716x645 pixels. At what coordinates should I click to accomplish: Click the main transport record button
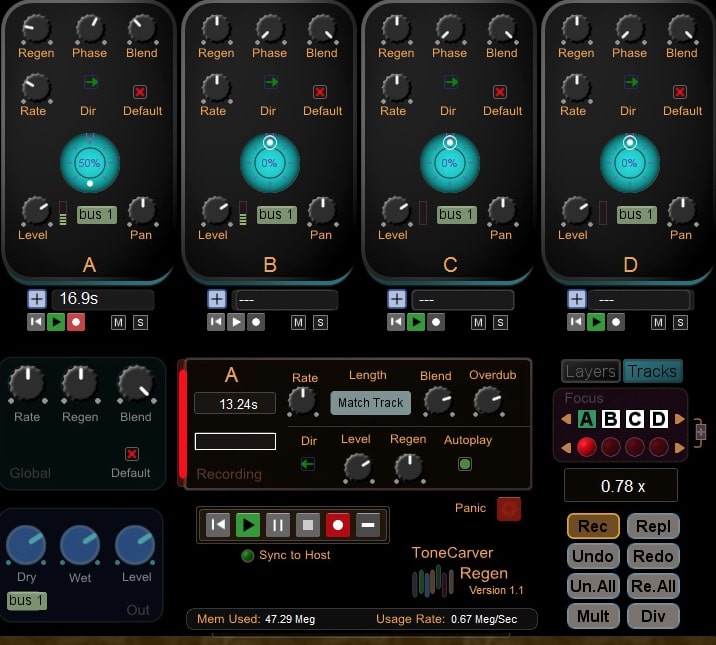[338, 524]
